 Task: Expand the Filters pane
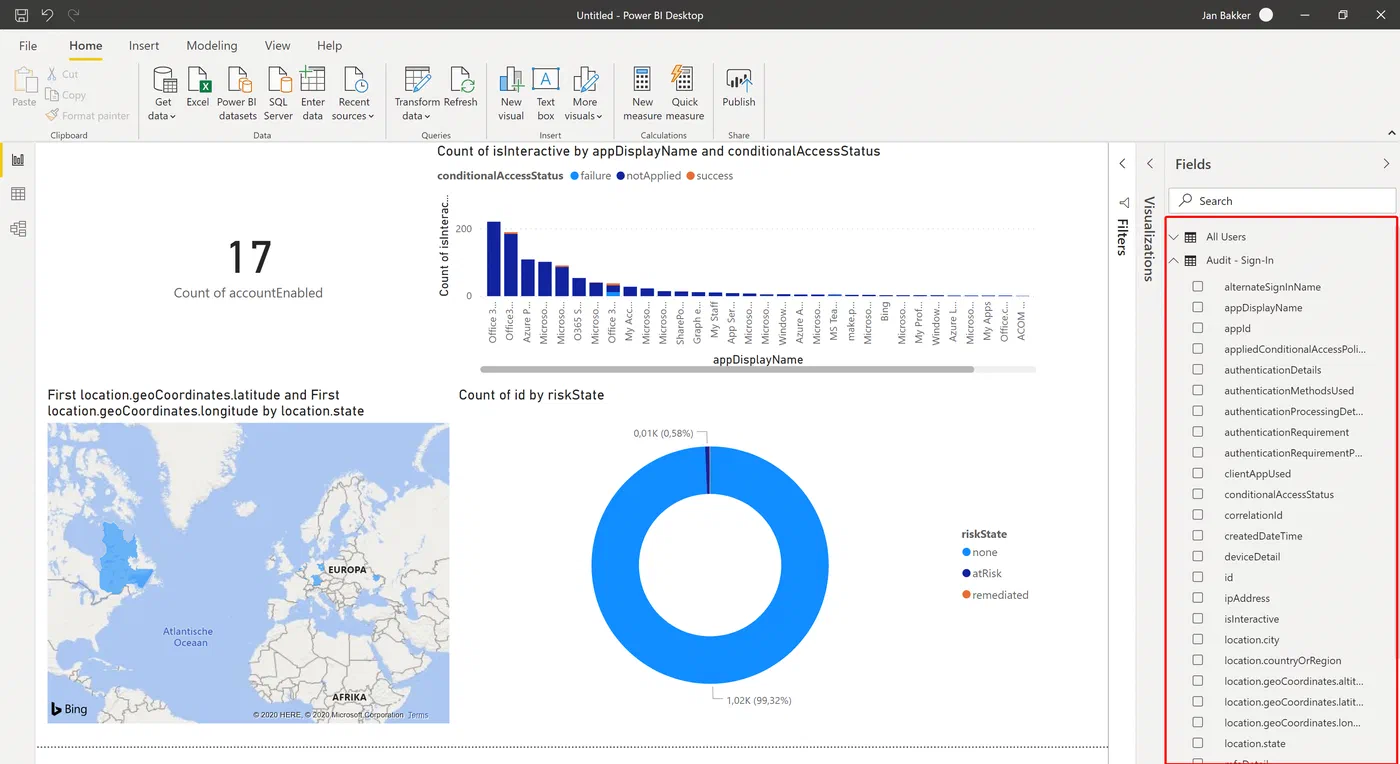pyautogui.click(x=1122, y=163)
